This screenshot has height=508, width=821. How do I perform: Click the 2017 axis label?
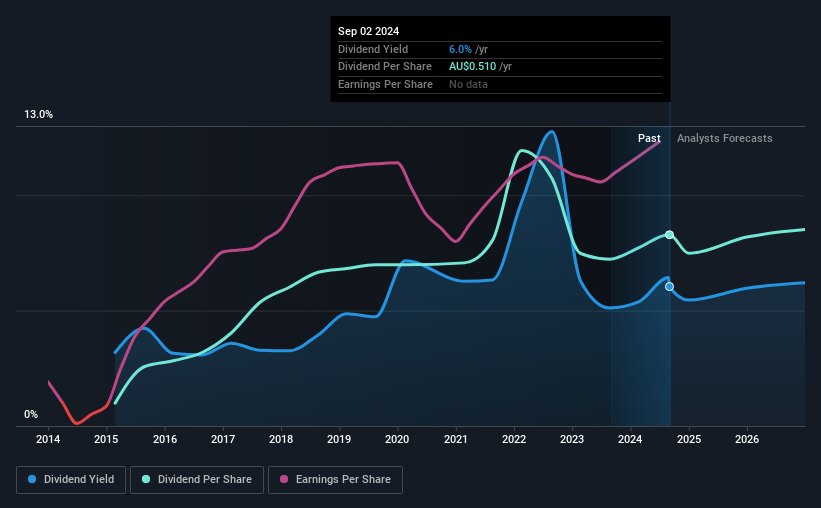(x=223, y=439)
